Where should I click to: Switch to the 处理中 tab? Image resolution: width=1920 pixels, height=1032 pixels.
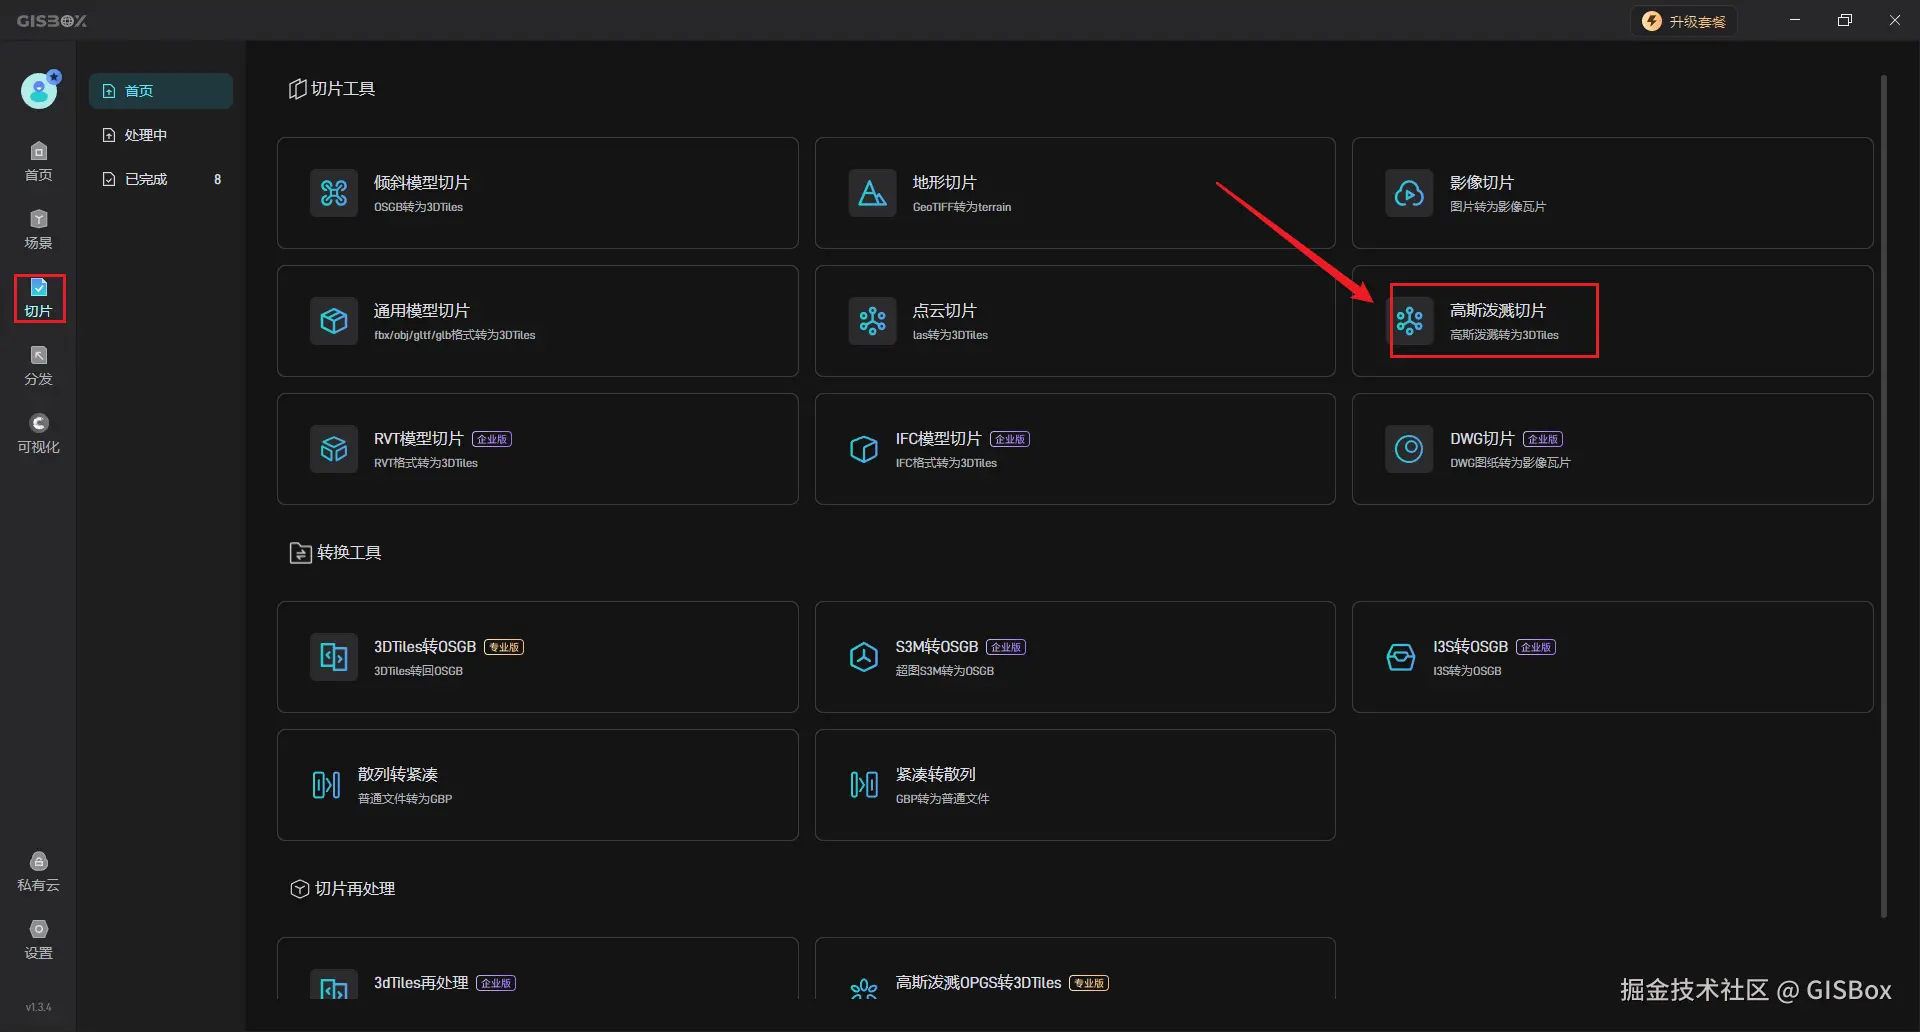(161, 135)
